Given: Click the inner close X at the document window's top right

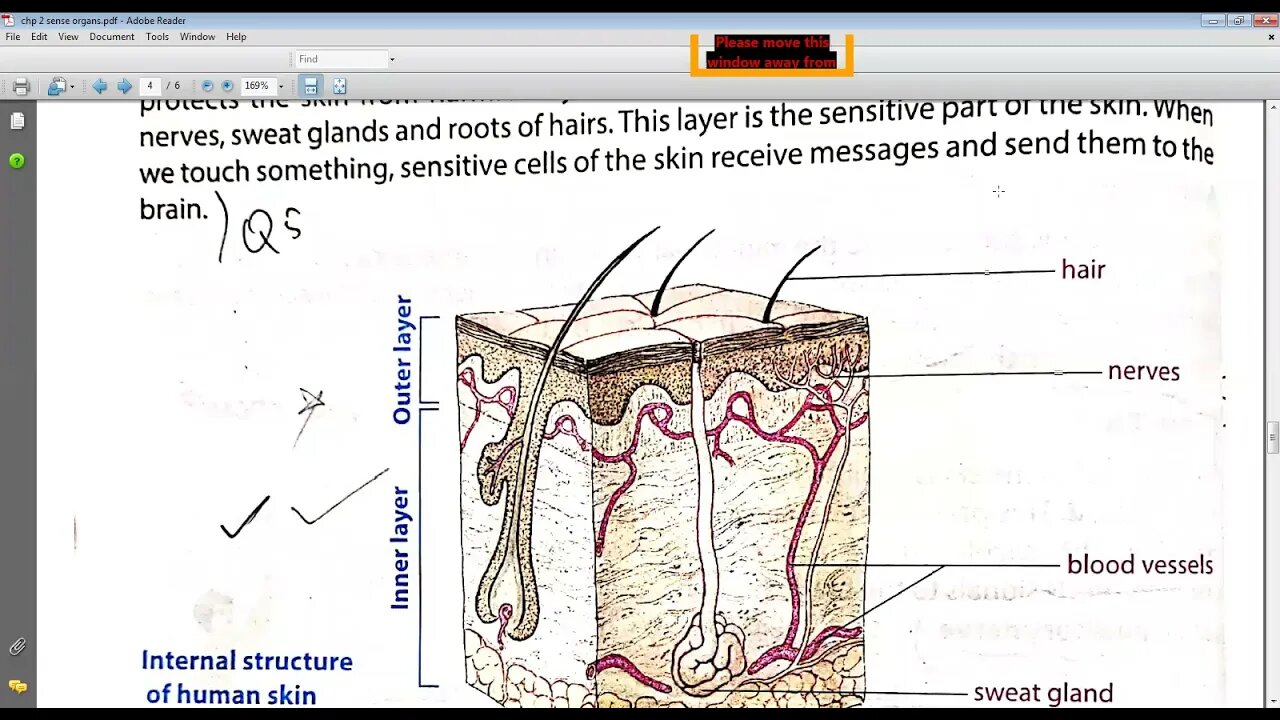Looking at the screenshot, I should (x=1271, y=37).
